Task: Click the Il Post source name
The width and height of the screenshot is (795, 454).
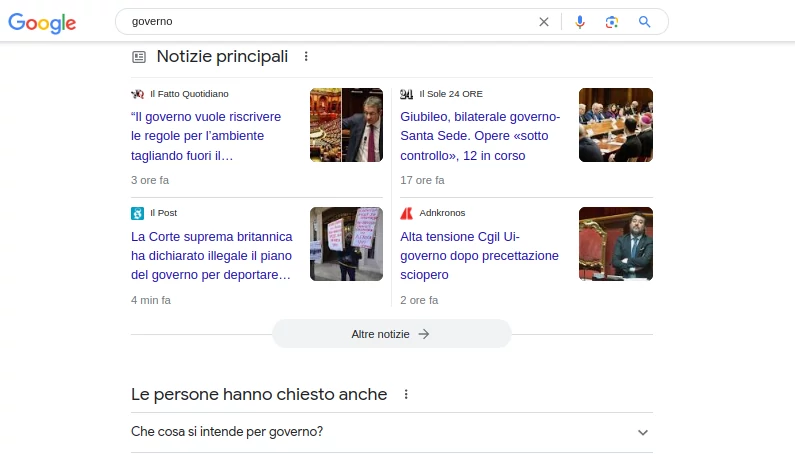Action: click(x=163, y=213)
